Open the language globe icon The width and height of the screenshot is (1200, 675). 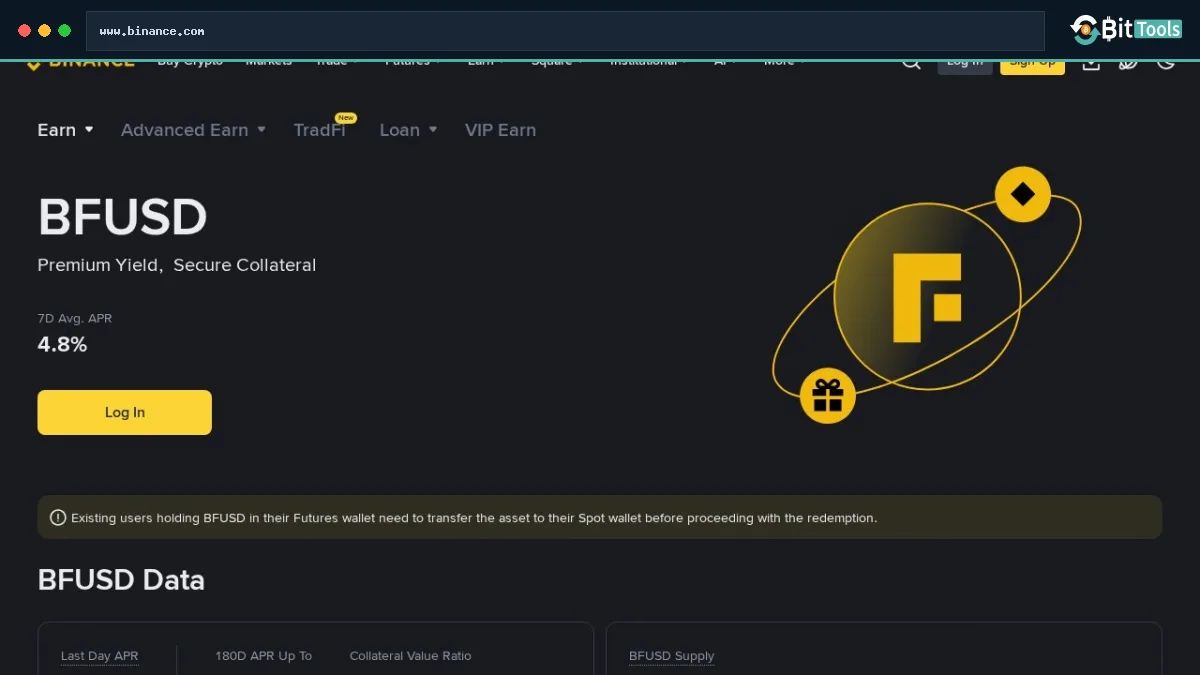point(1128,64)
